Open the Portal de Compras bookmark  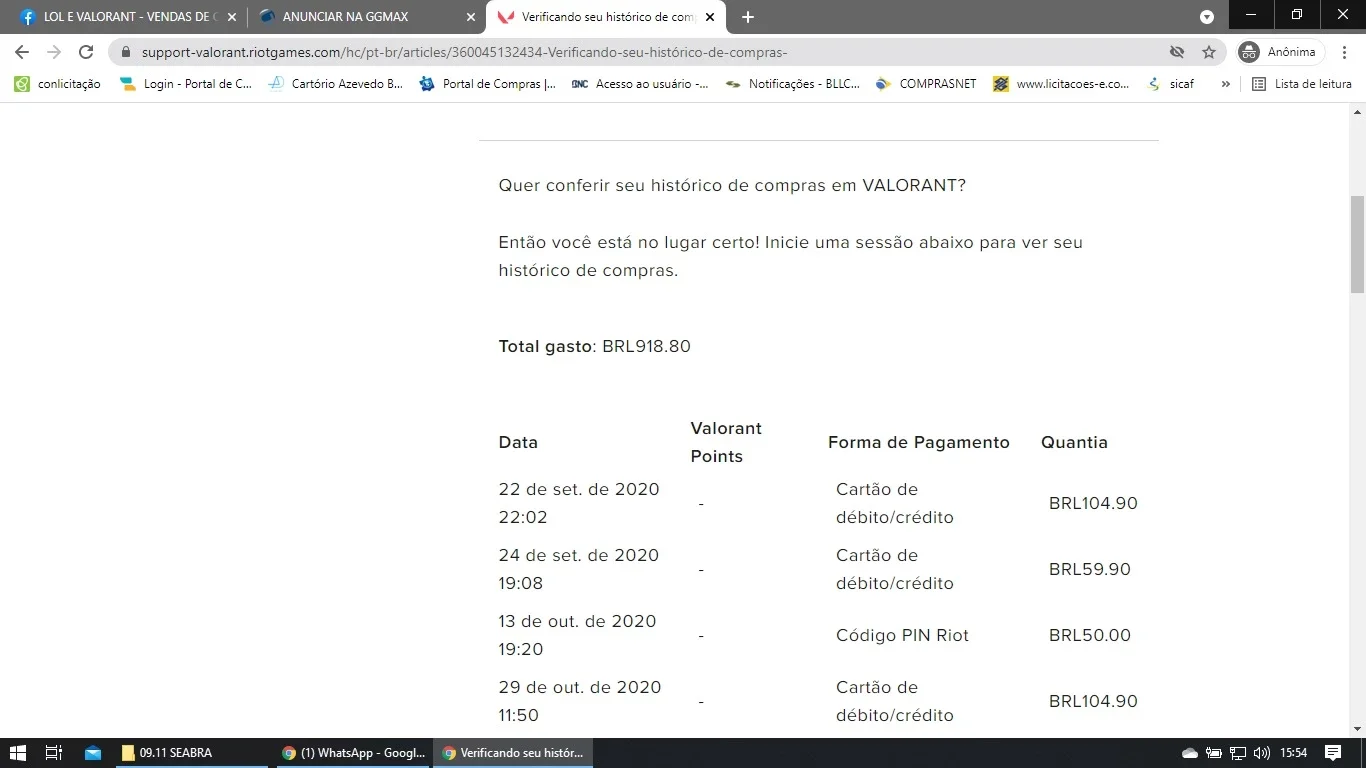pos(488,84)
